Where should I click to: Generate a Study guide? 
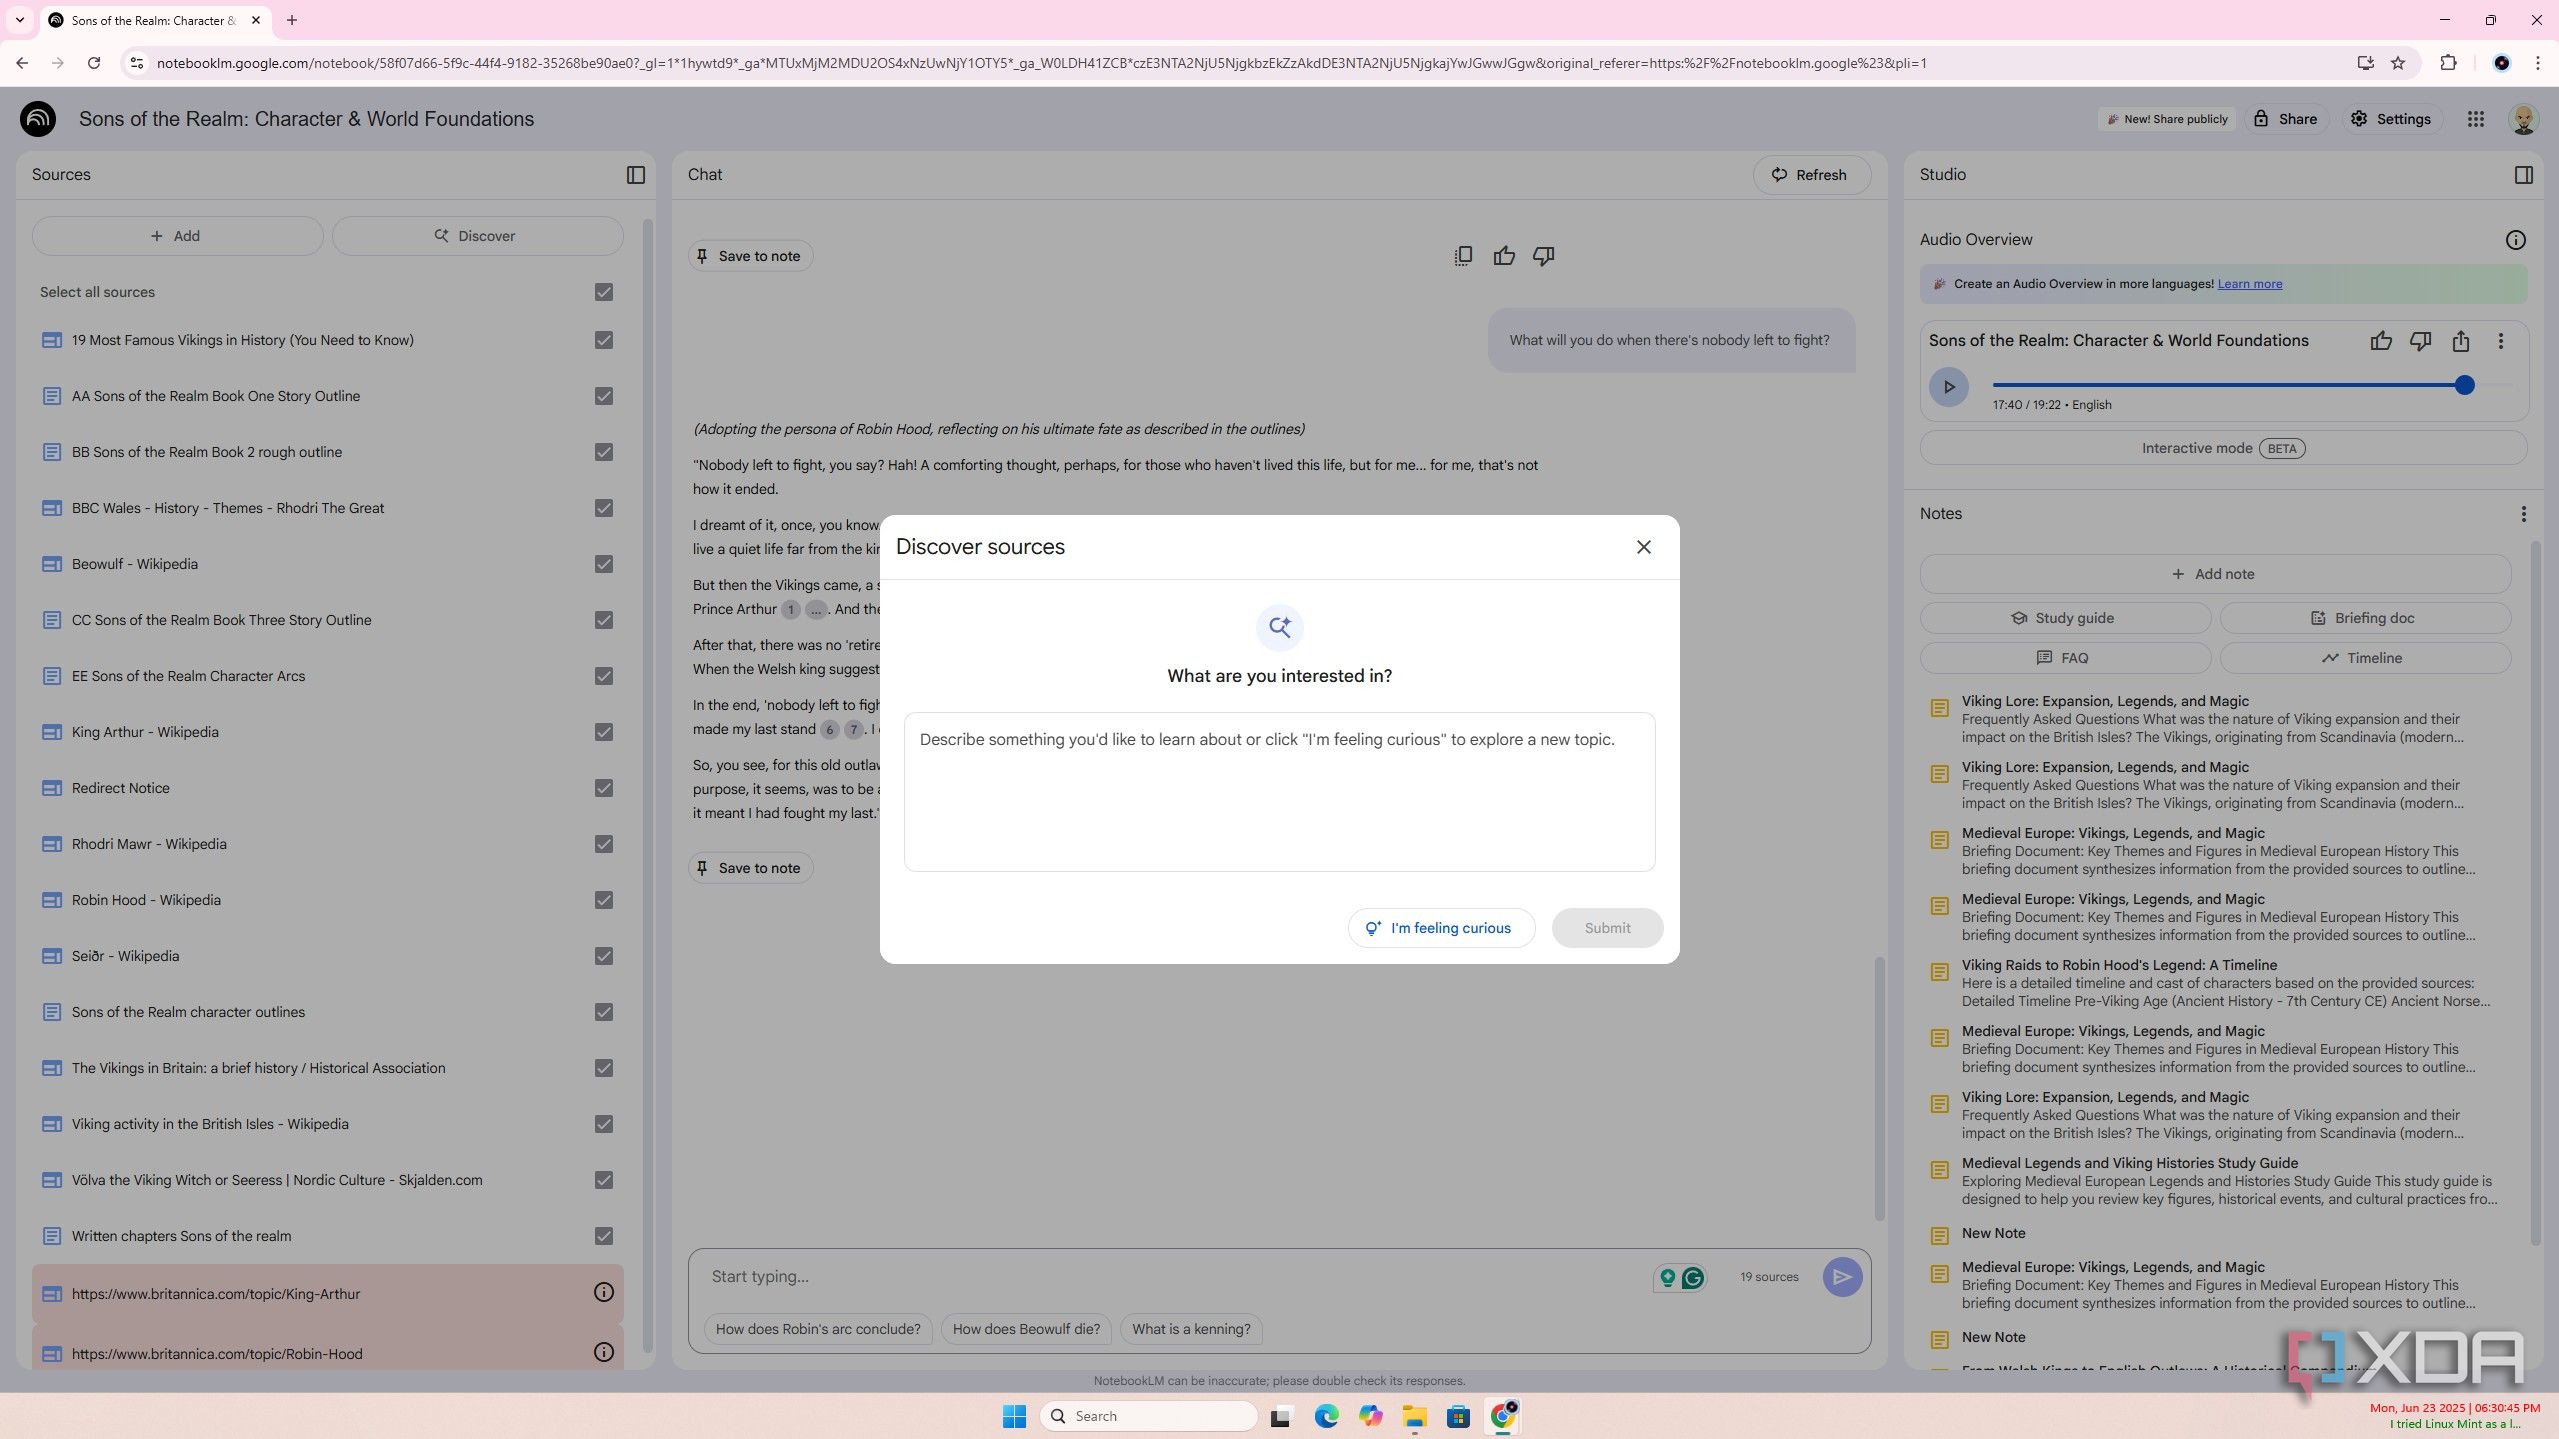[2064, 618]
